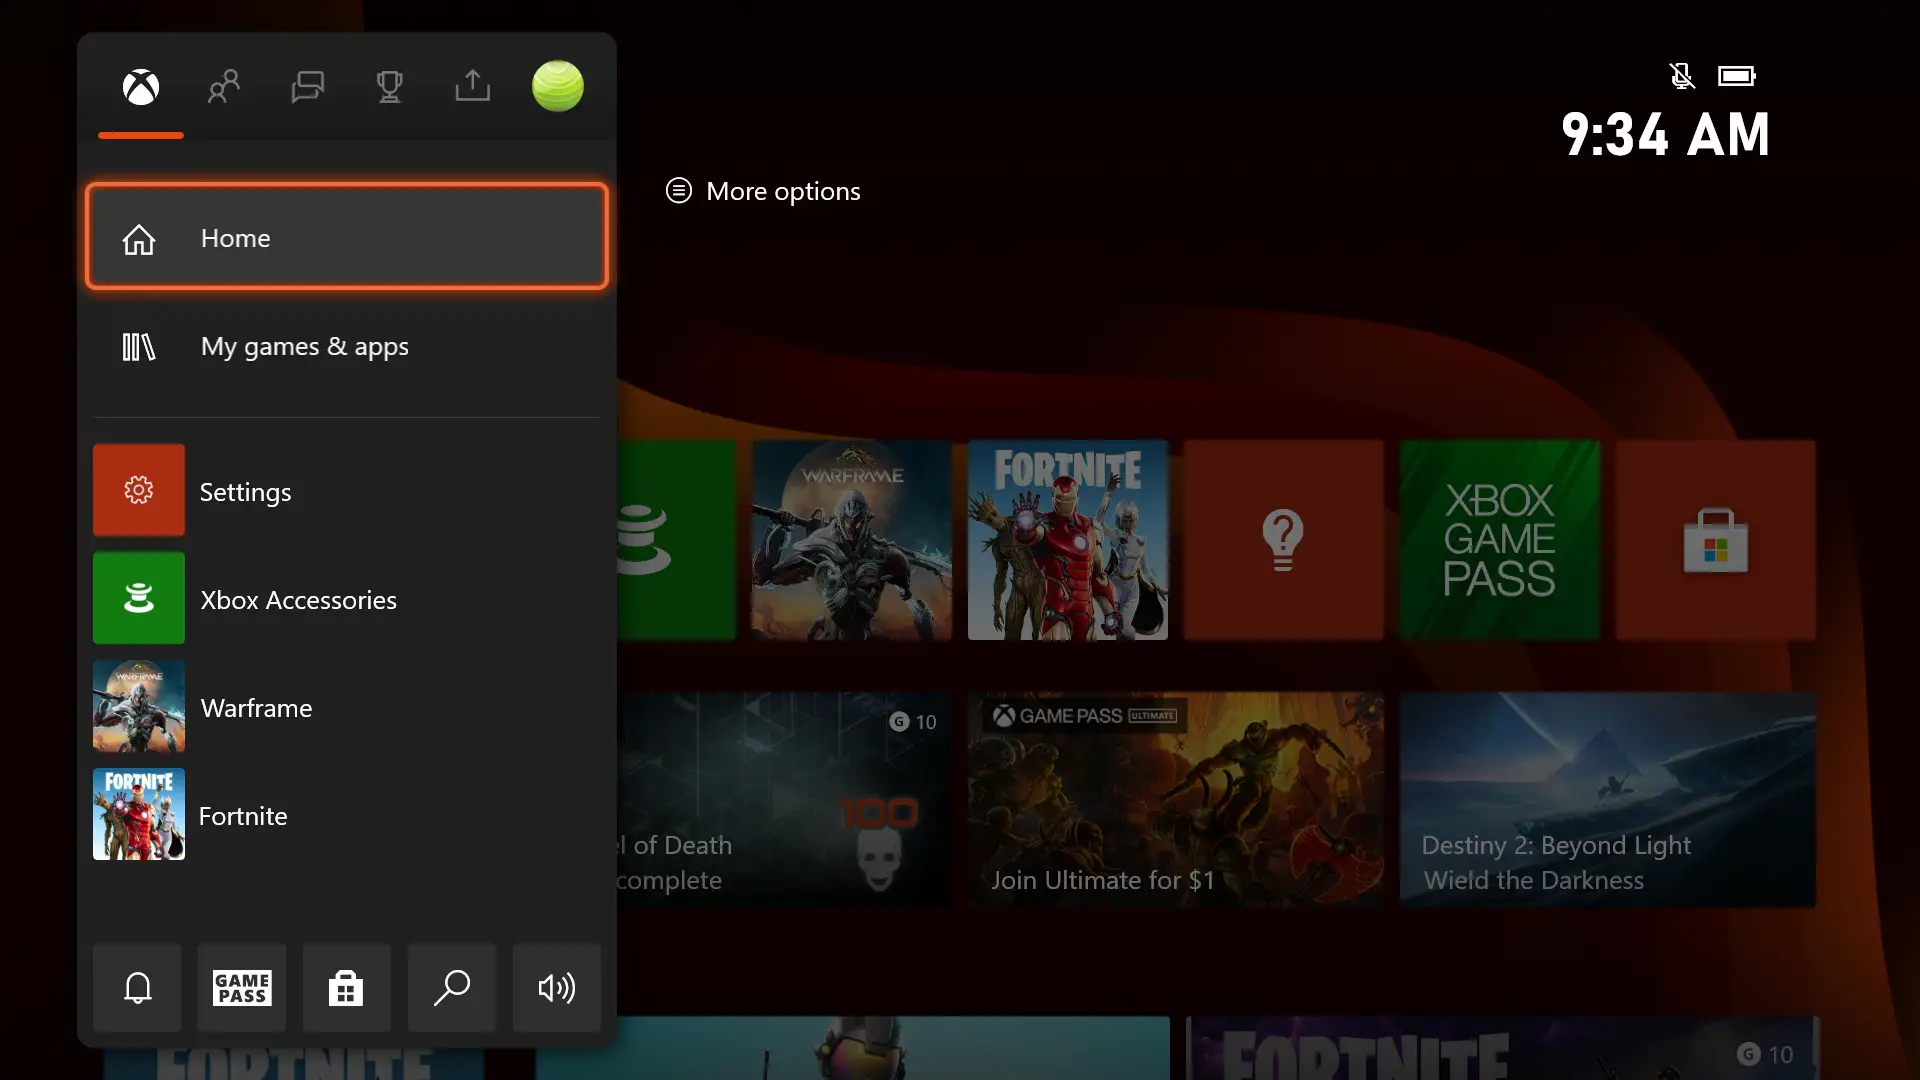Open the Parties & chats icon

tap(307, 87)
